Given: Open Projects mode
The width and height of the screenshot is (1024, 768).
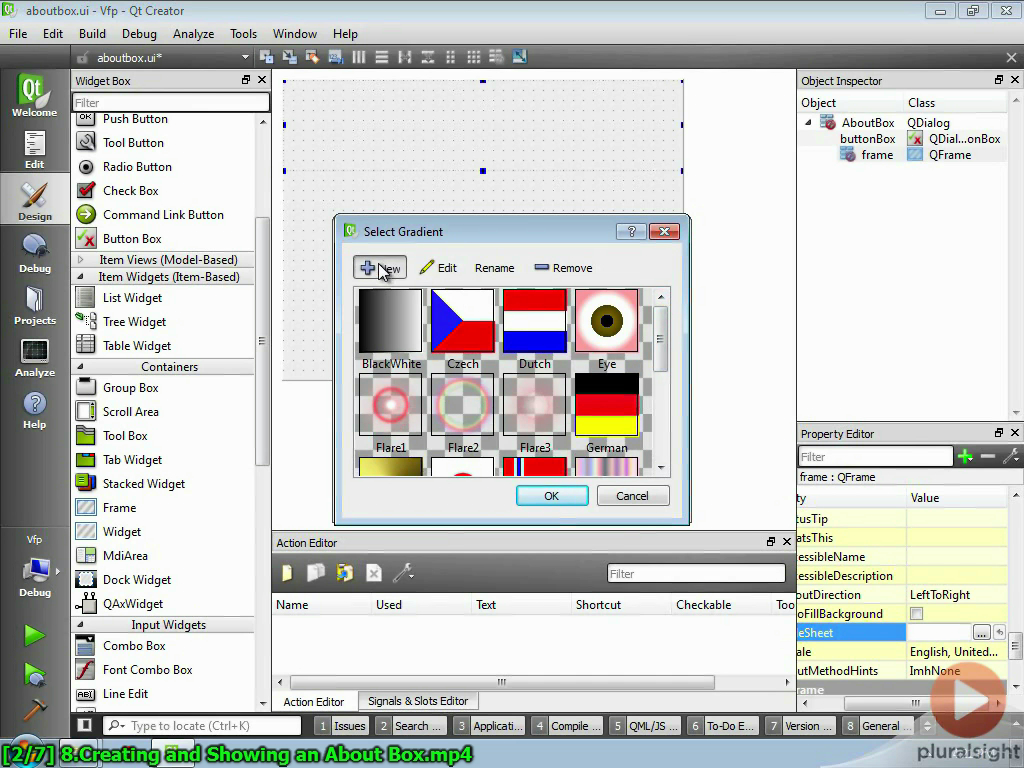Looking at the screenshot, I should click(x=35, y=305).
